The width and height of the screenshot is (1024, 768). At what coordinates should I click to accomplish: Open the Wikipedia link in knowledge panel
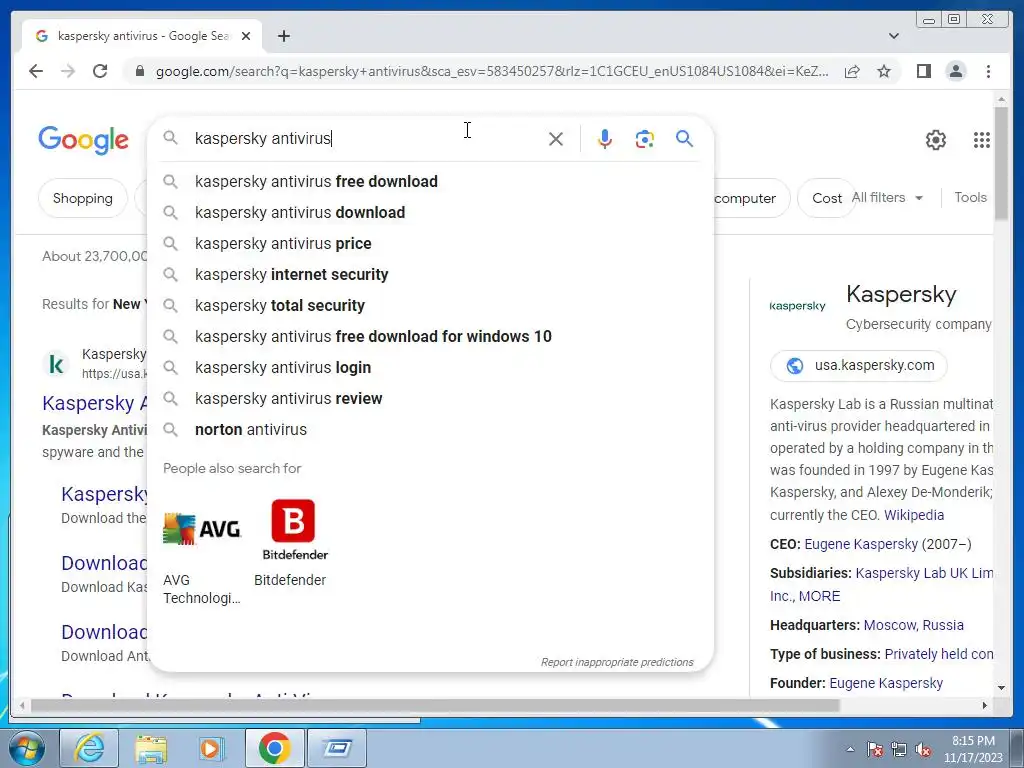[x=914, y=515]
